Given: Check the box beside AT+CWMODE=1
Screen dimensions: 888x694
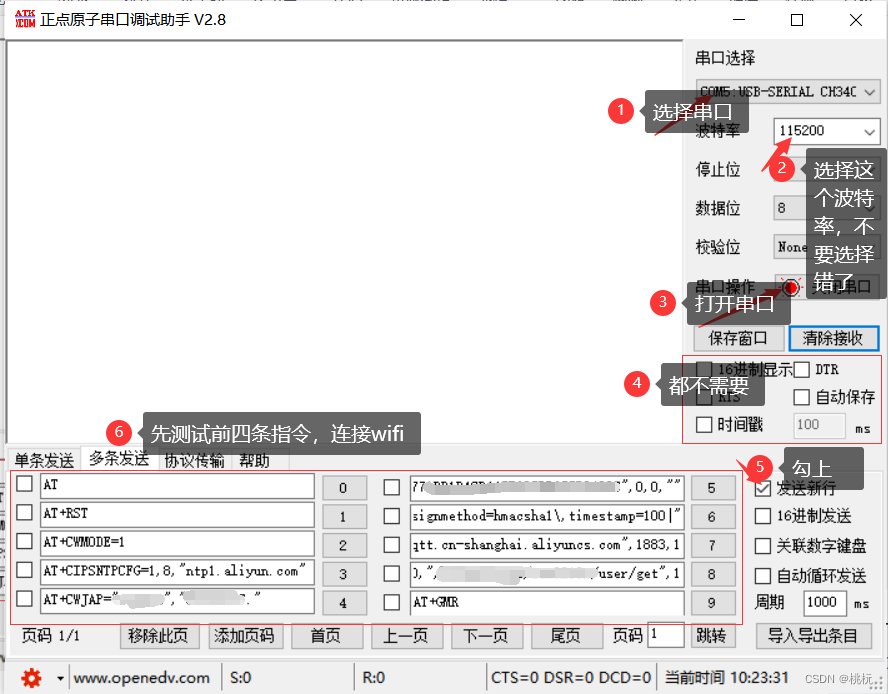Looking at the screenshot, I should tap(24, 541).
